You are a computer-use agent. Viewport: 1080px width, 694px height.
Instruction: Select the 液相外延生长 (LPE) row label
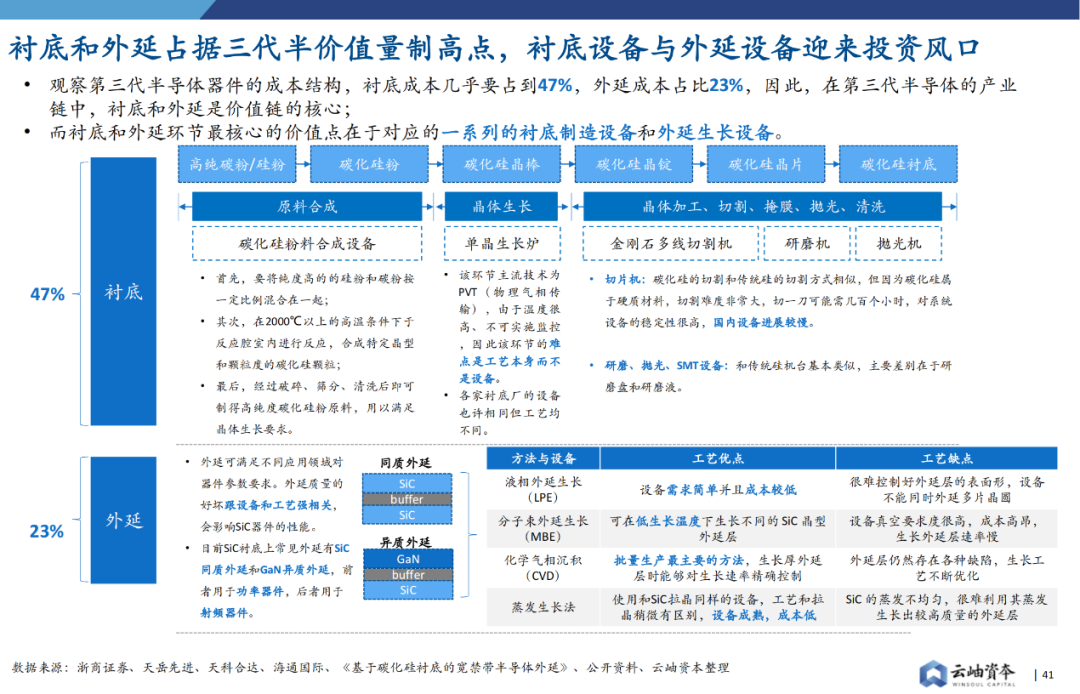pyautogui.click(x=543, y=490)
